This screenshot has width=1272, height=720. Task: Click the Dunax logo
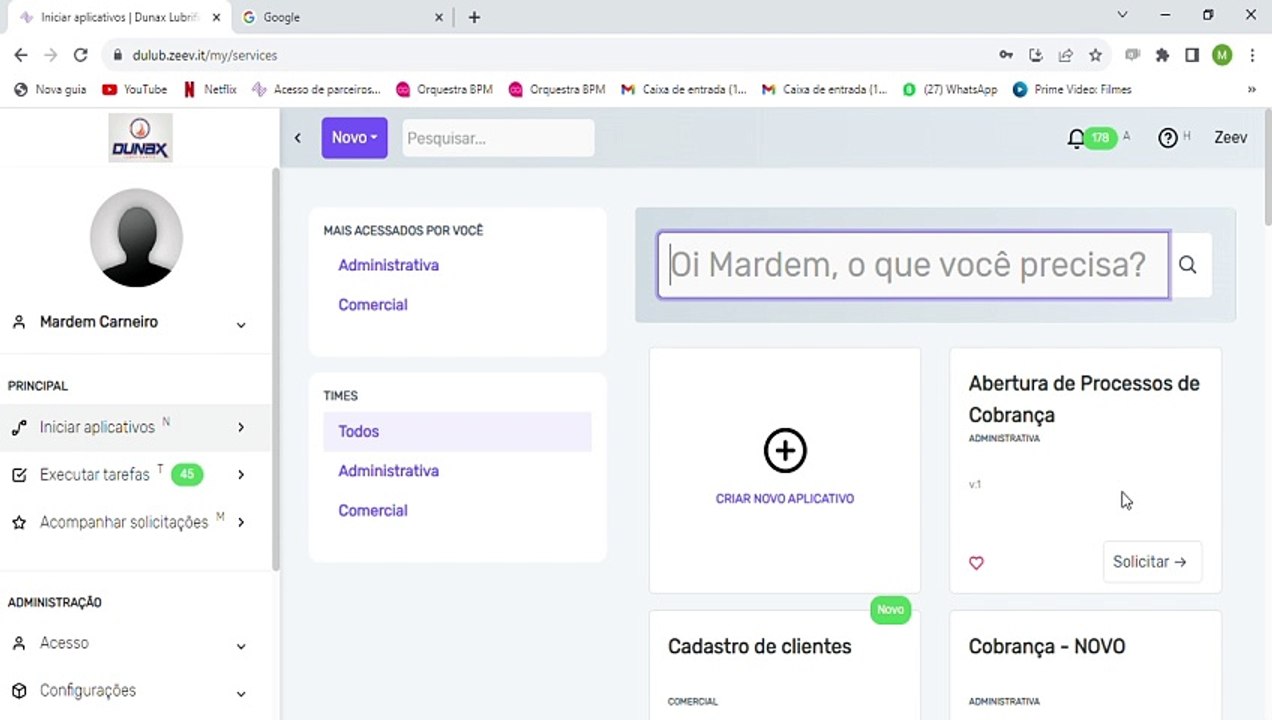pyautogui.click(x=141, y=138)
